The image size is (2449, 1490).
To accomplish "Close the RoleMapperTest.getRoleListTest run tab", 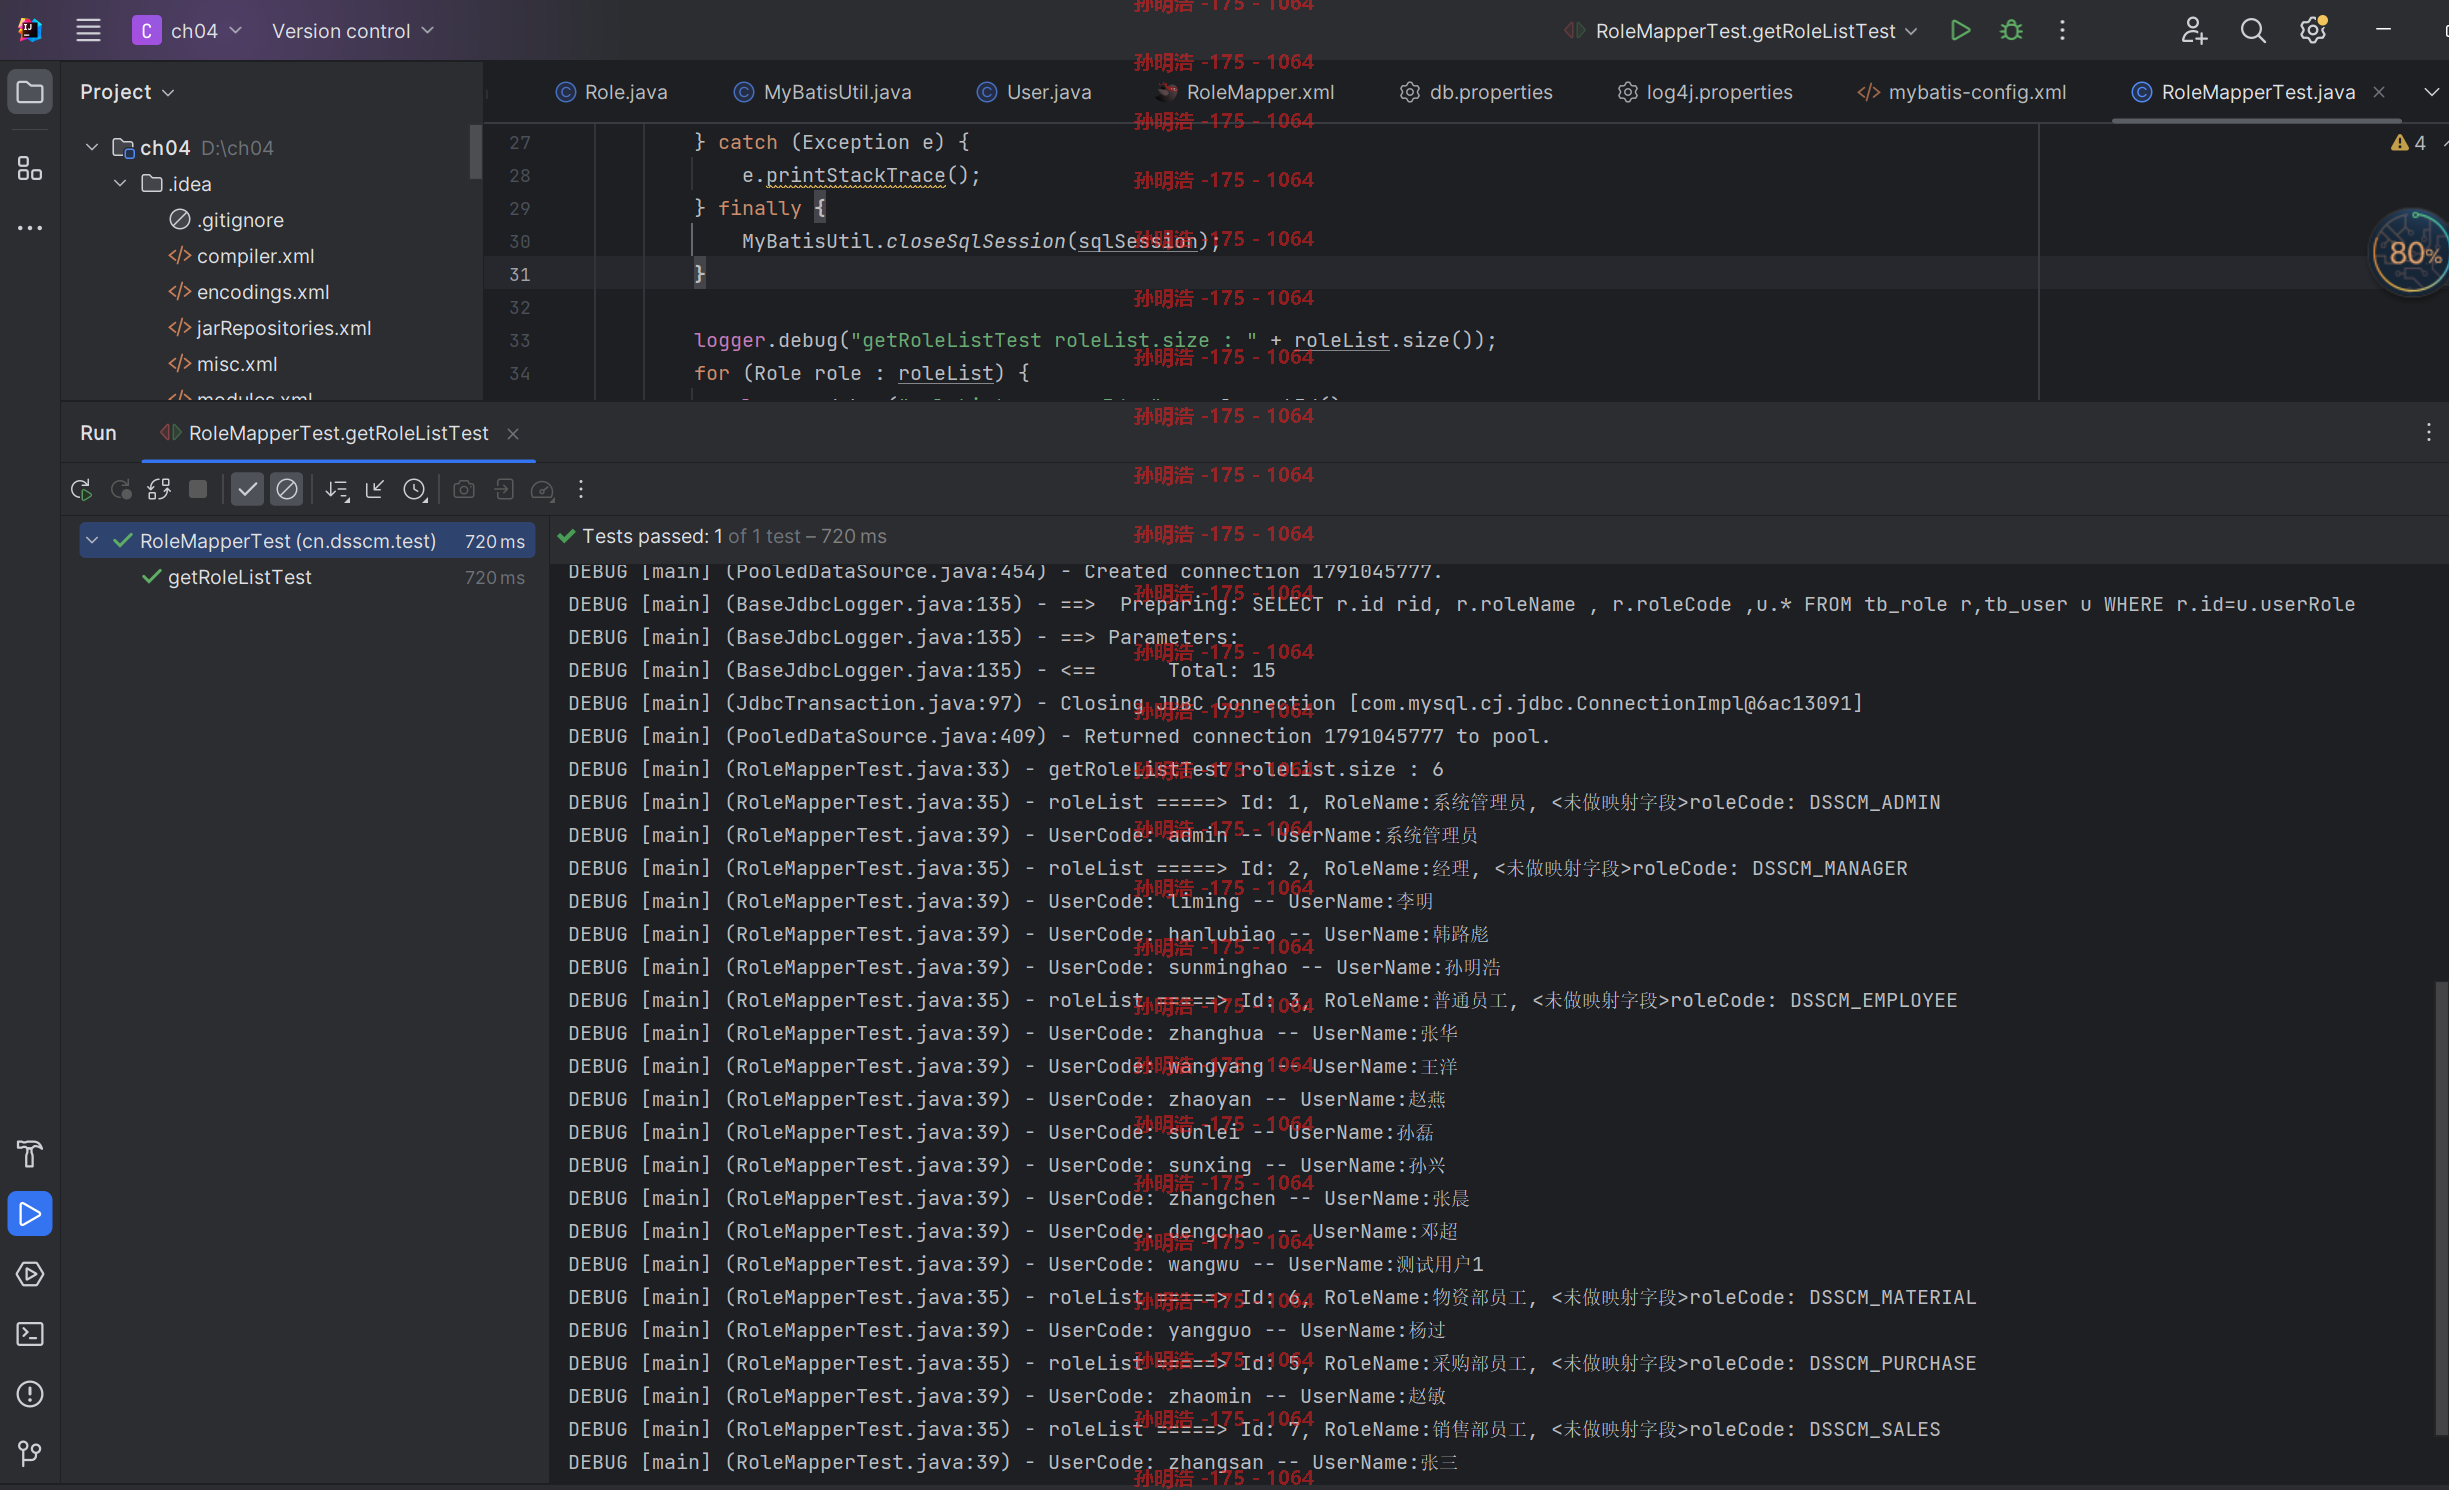I will click(x=513, y=433).
